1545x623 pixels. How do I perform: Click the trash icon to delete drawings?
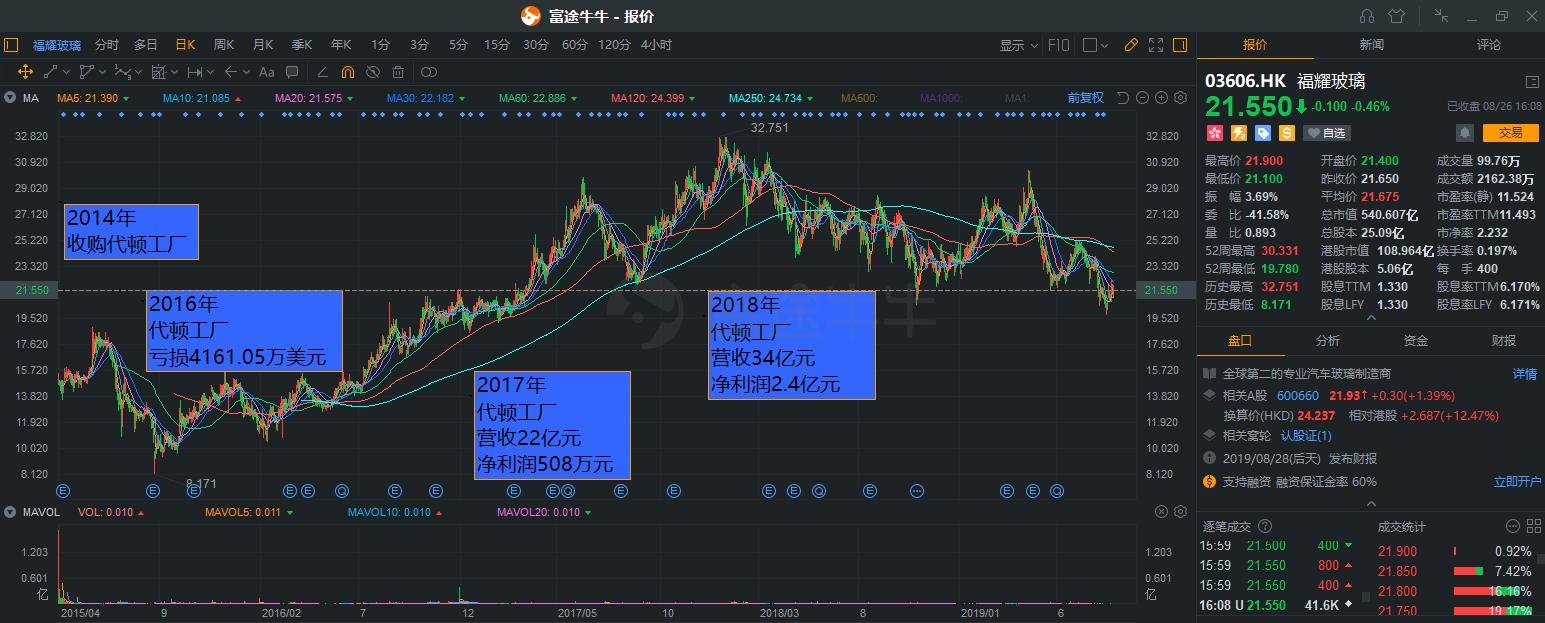(398, 72)
